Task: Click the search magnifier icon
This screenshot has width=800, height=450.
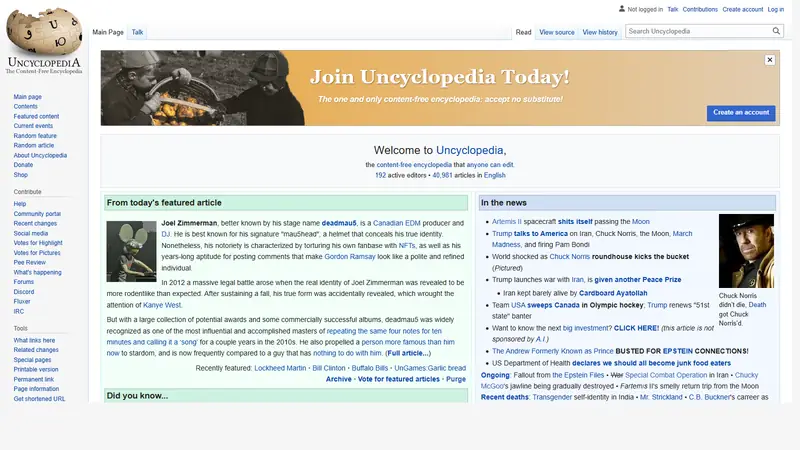Action: tap(776, 31)
